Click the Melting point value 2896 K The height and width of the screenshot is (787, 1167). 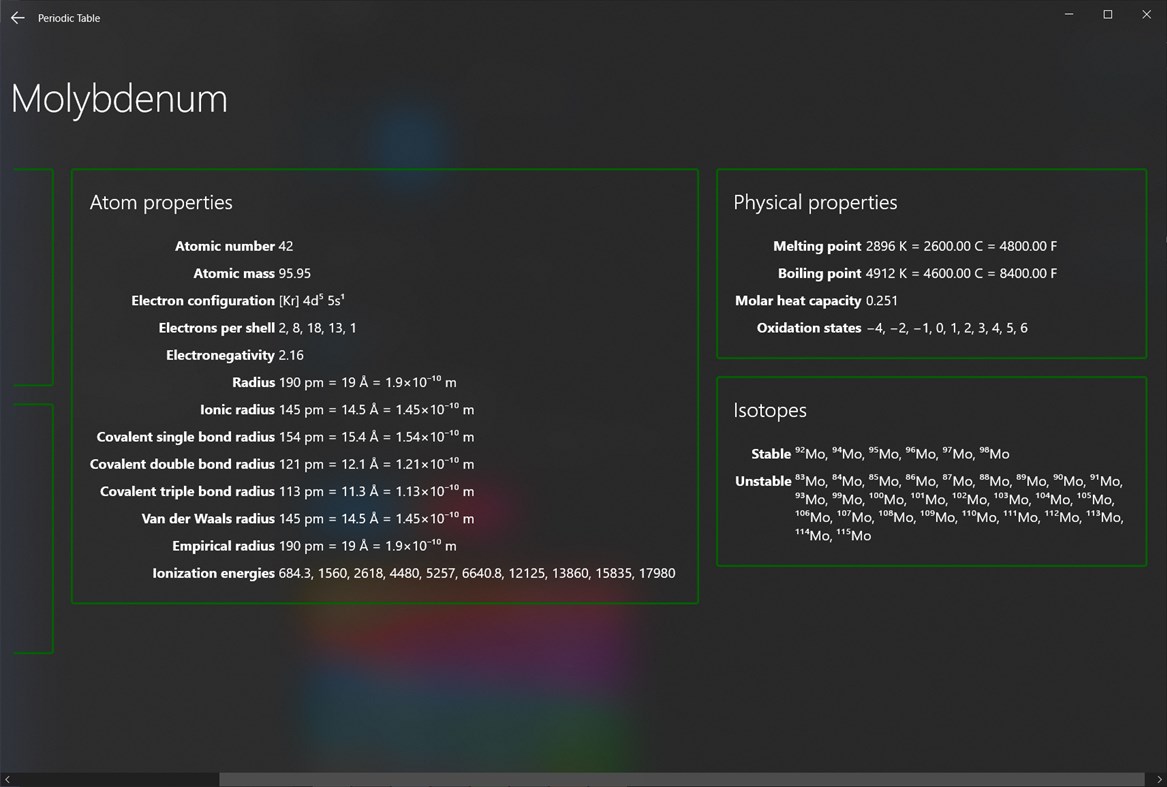886,246
